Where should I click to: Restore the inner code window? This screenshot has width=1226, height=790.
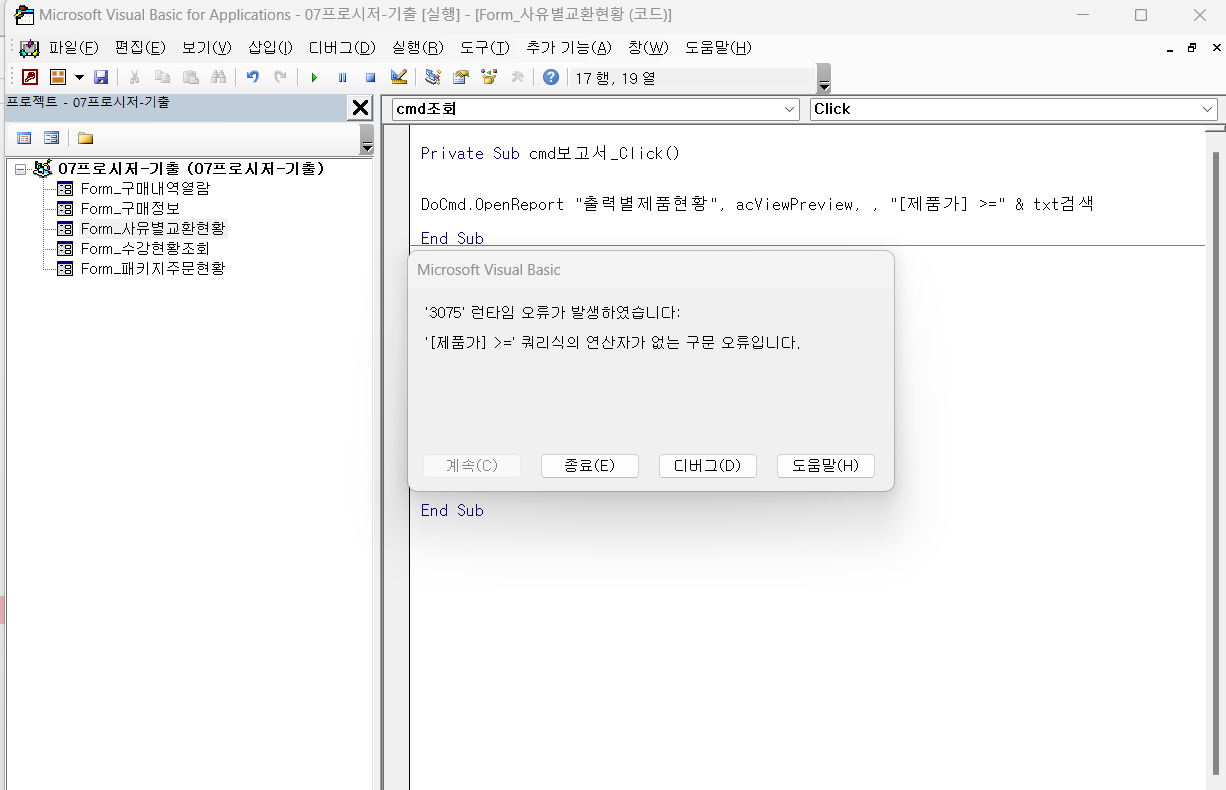[1191, 48]
